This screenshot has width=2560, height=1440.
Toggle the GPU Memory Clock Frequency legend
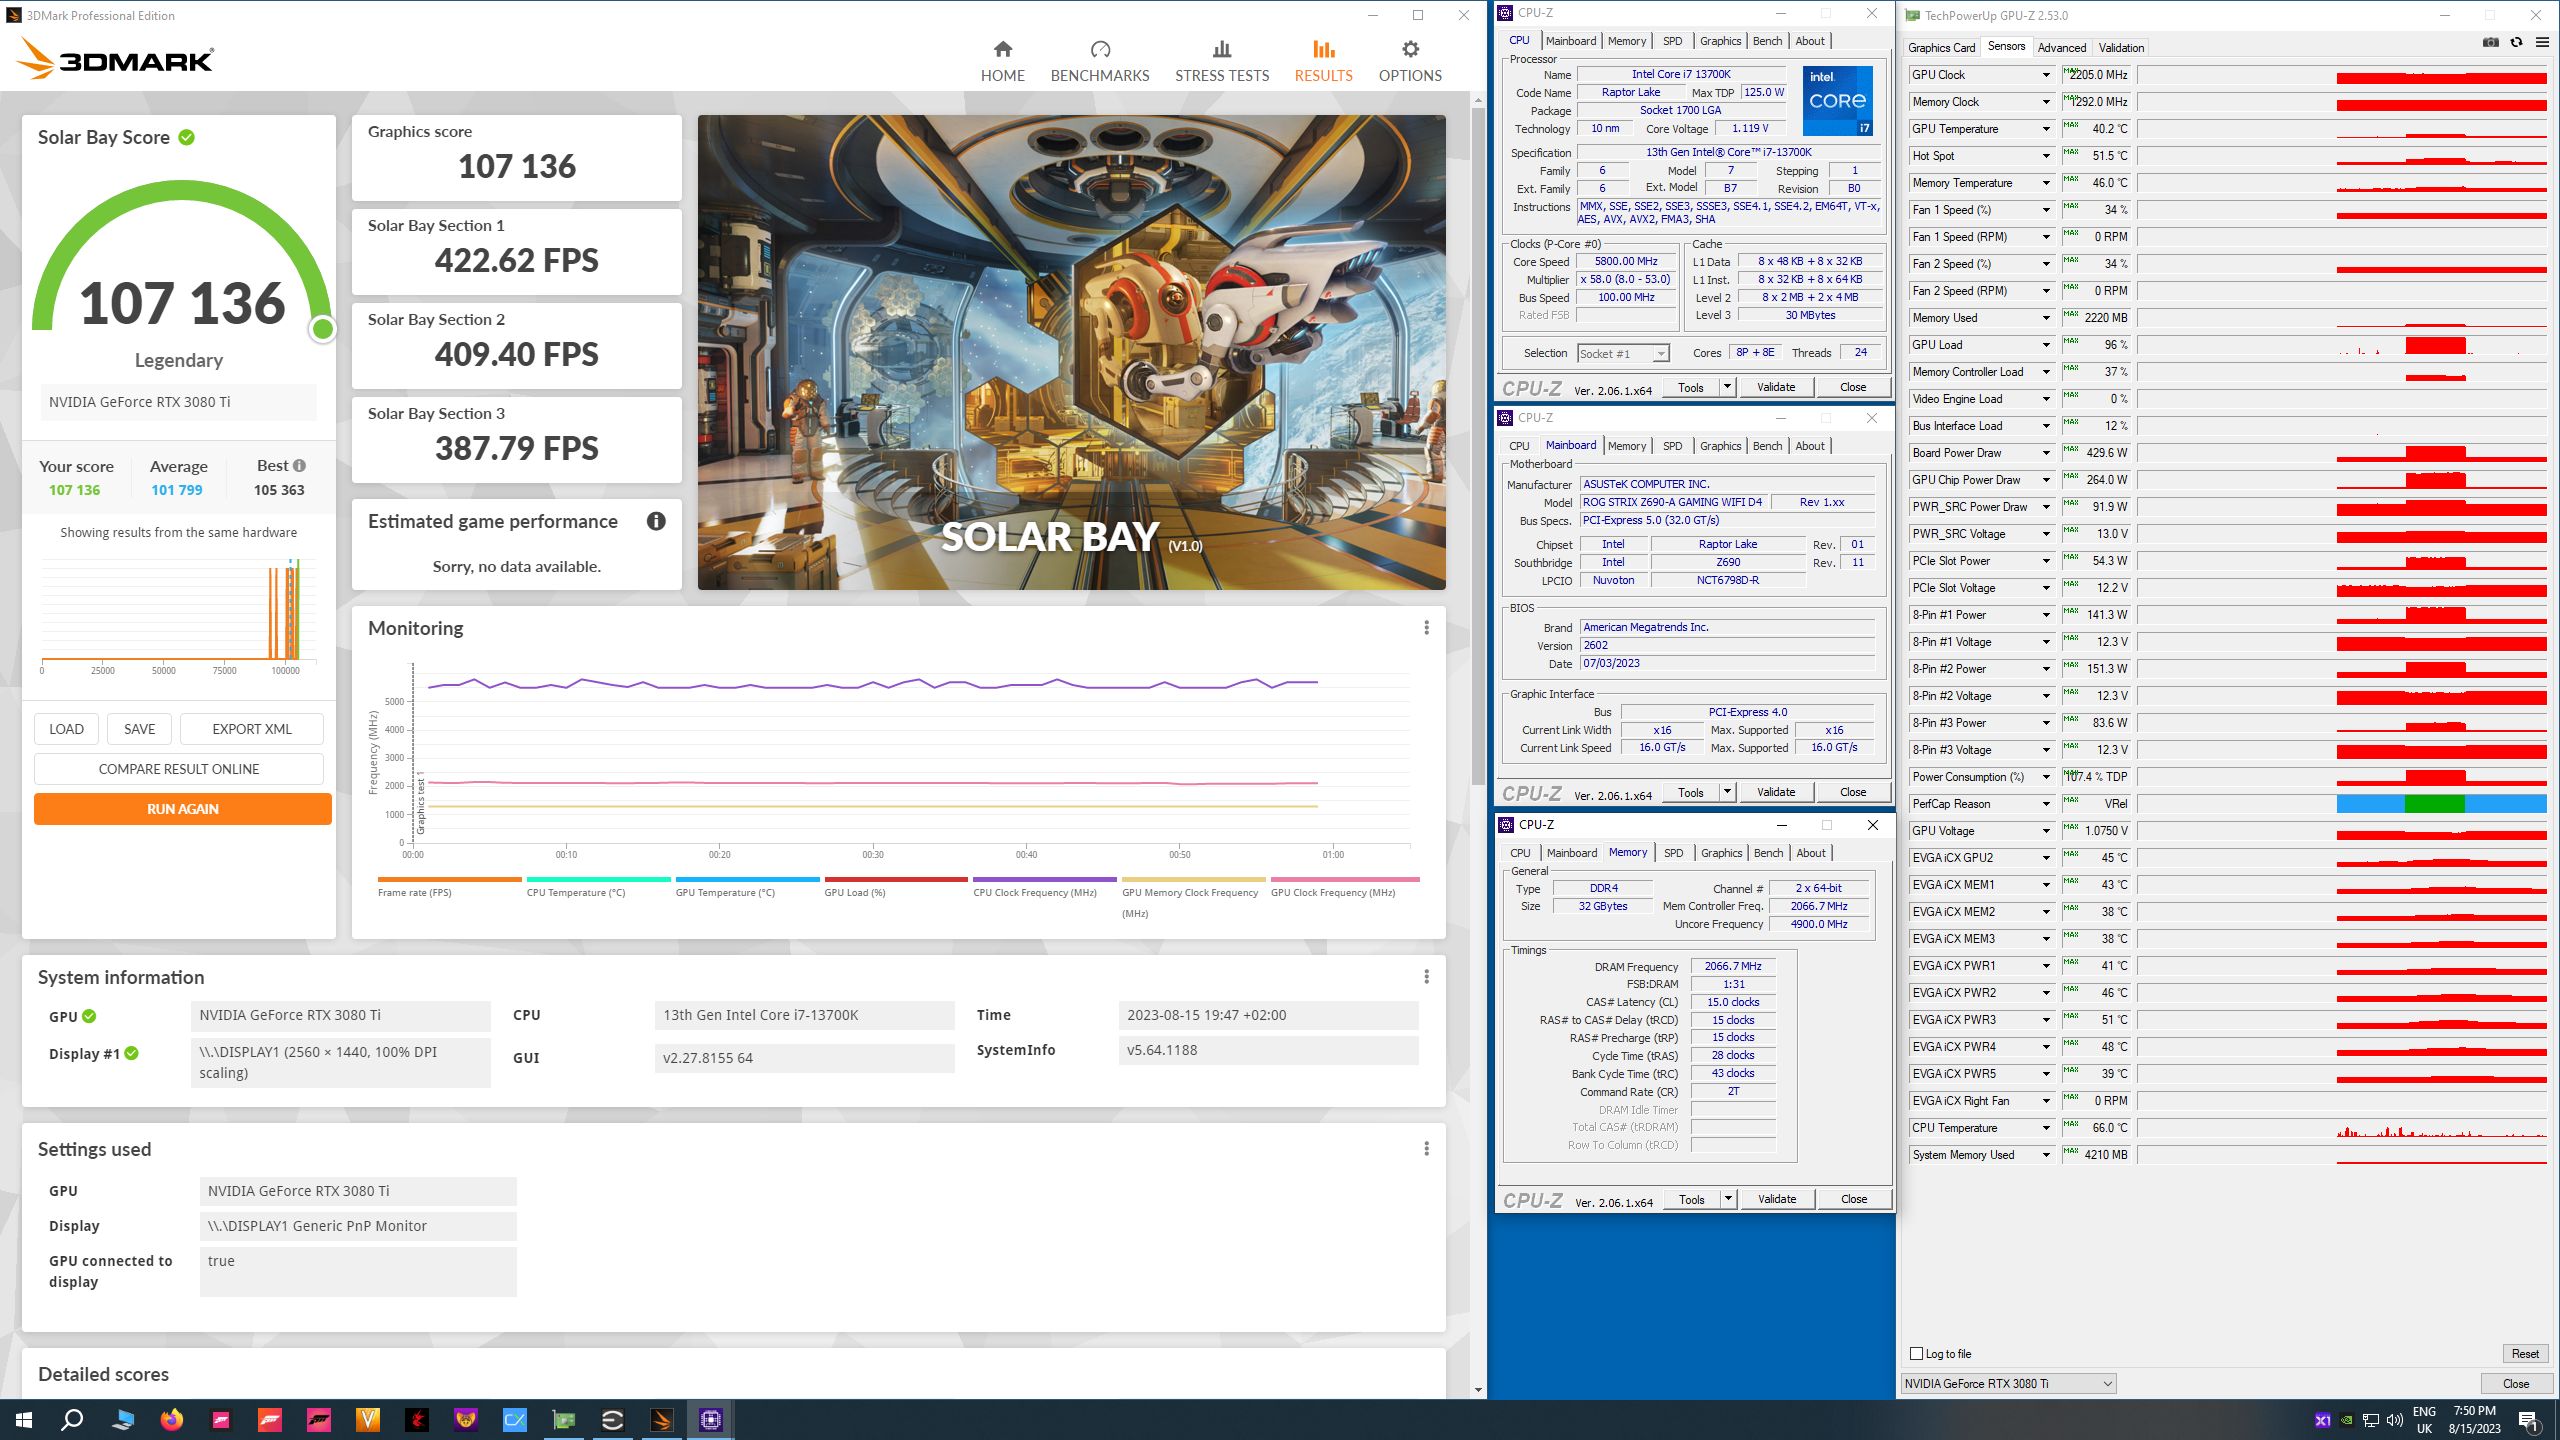(1194, 897)
